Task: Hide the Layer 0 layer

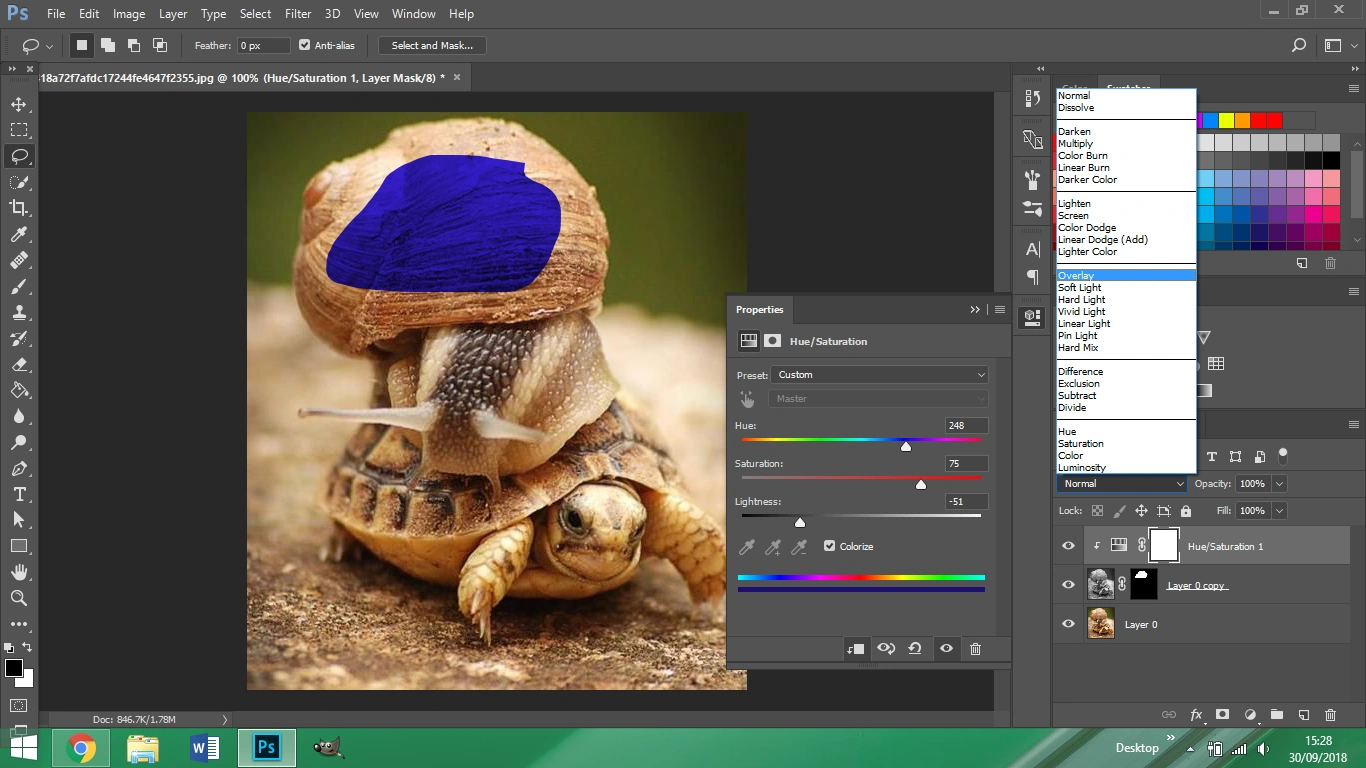Action: pos(1068,624)
